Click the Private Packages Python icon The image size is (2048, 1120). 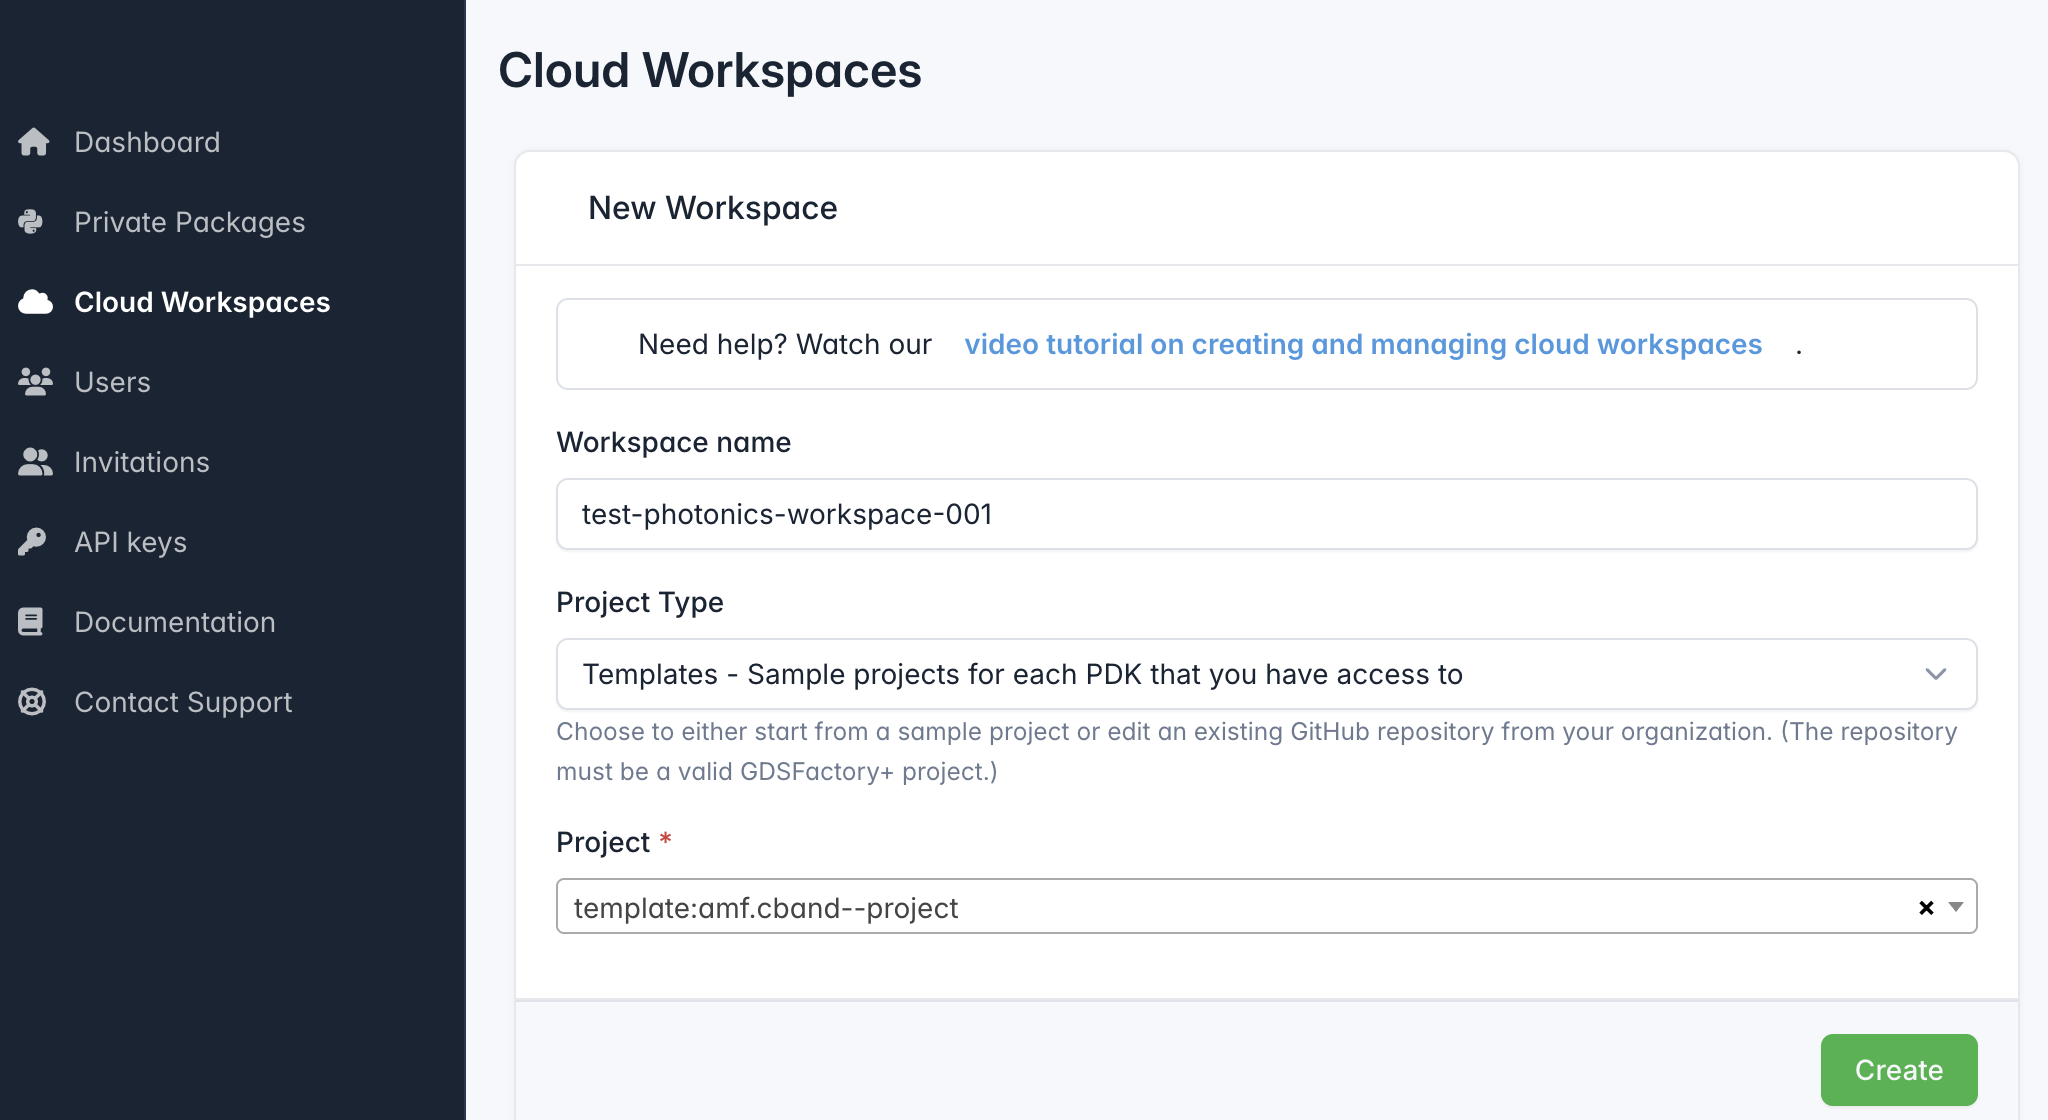coord(32,222)
